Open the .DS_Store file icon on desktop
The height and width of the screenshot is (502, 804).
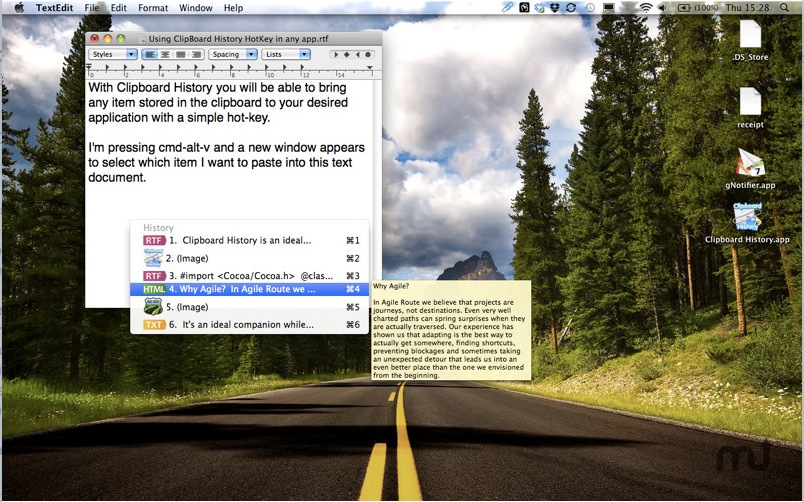click(750, 34)
